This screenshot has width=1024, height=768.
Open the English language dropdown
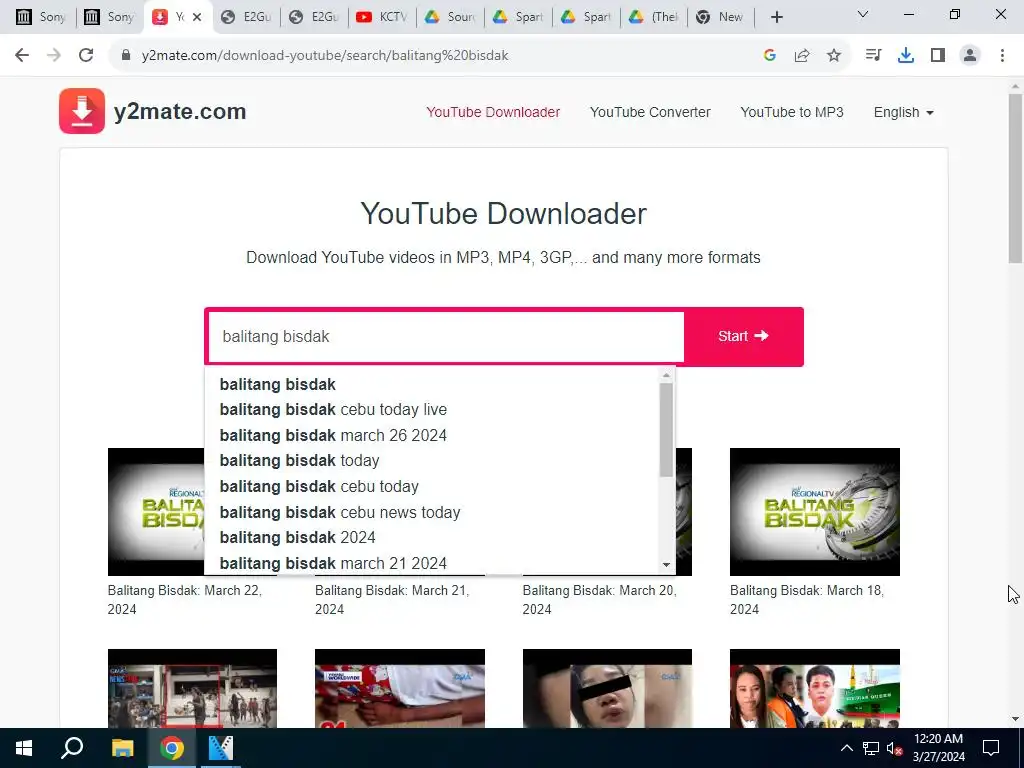pos(904,112)
